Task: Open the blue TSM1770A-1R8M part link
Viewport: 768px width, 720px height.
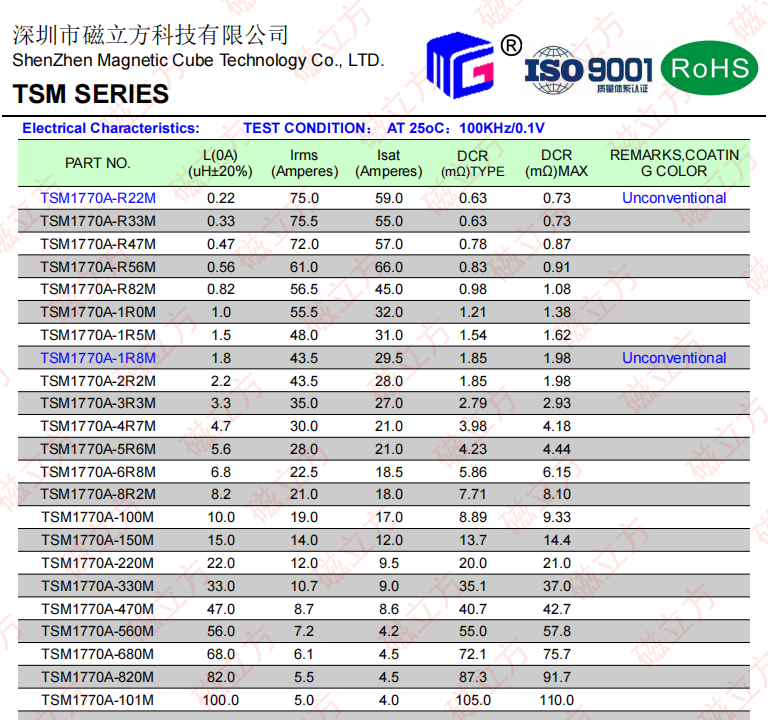Action: pos(98,358)
